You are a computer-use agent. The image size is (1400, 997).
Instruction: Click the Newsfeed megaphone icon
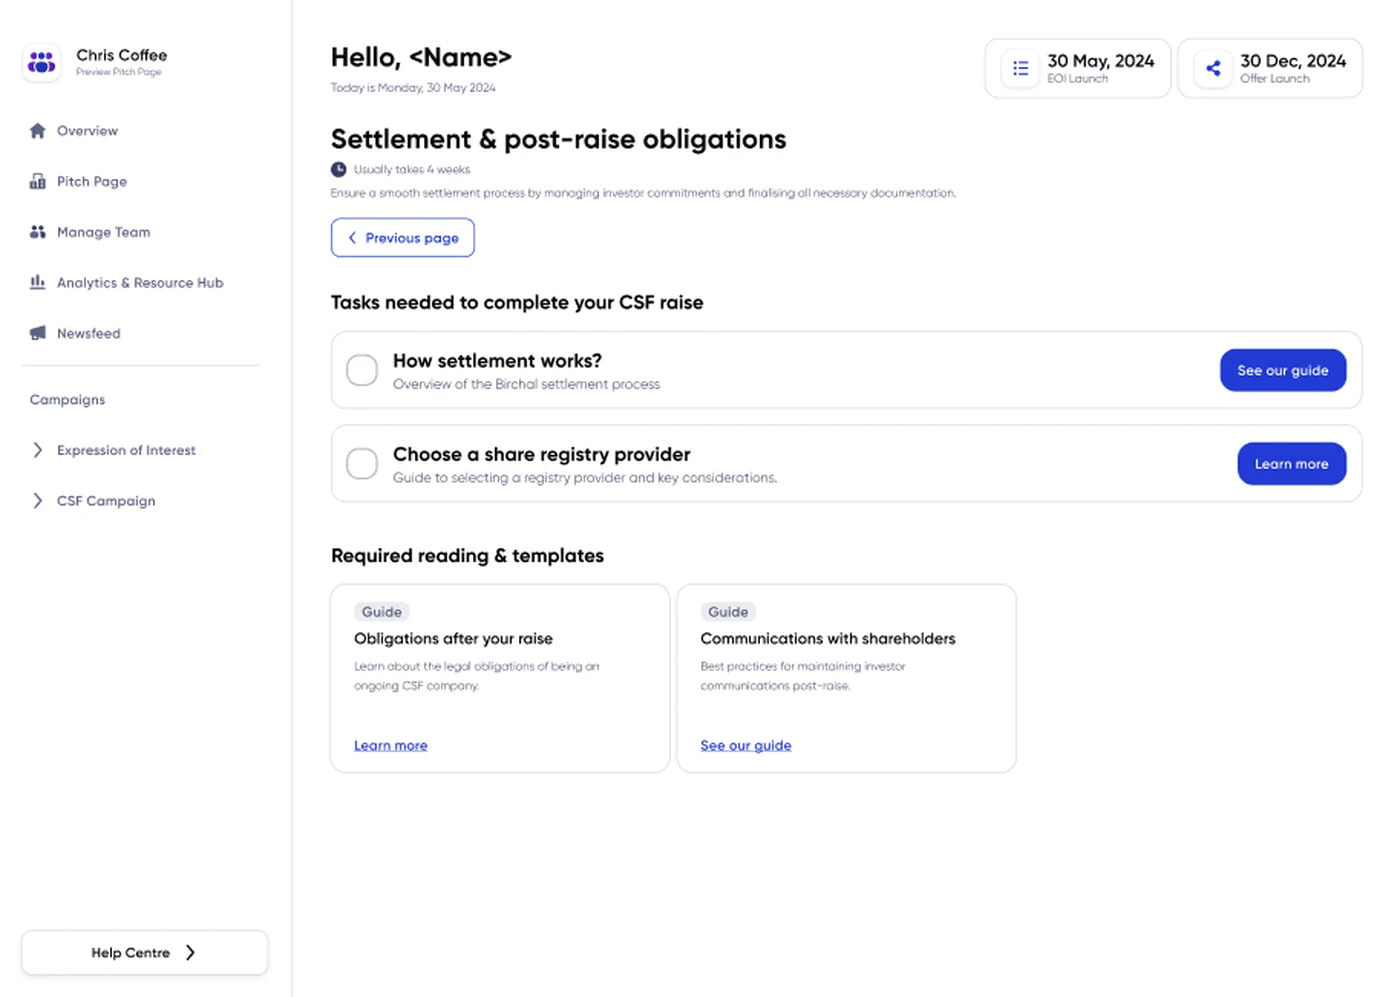coord(38,333)
